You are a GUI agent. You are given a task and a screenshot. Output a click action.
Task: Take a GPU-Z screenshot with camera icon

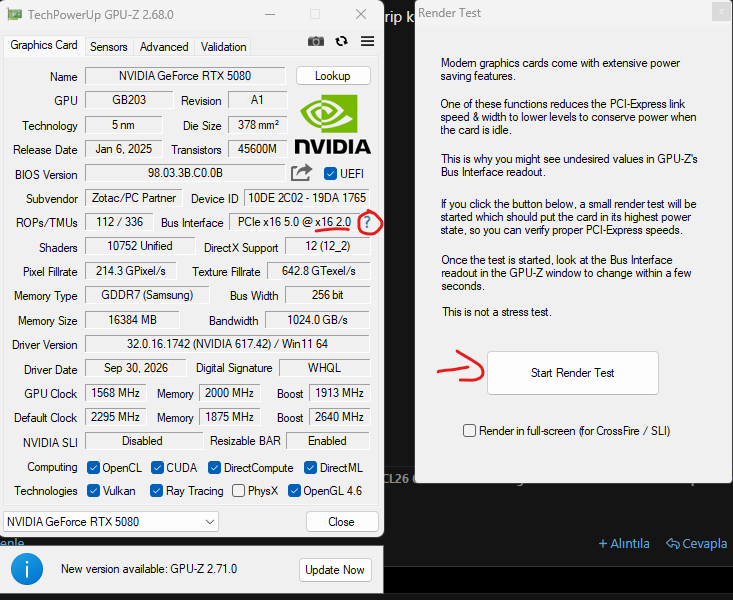[x=316, y=42]
